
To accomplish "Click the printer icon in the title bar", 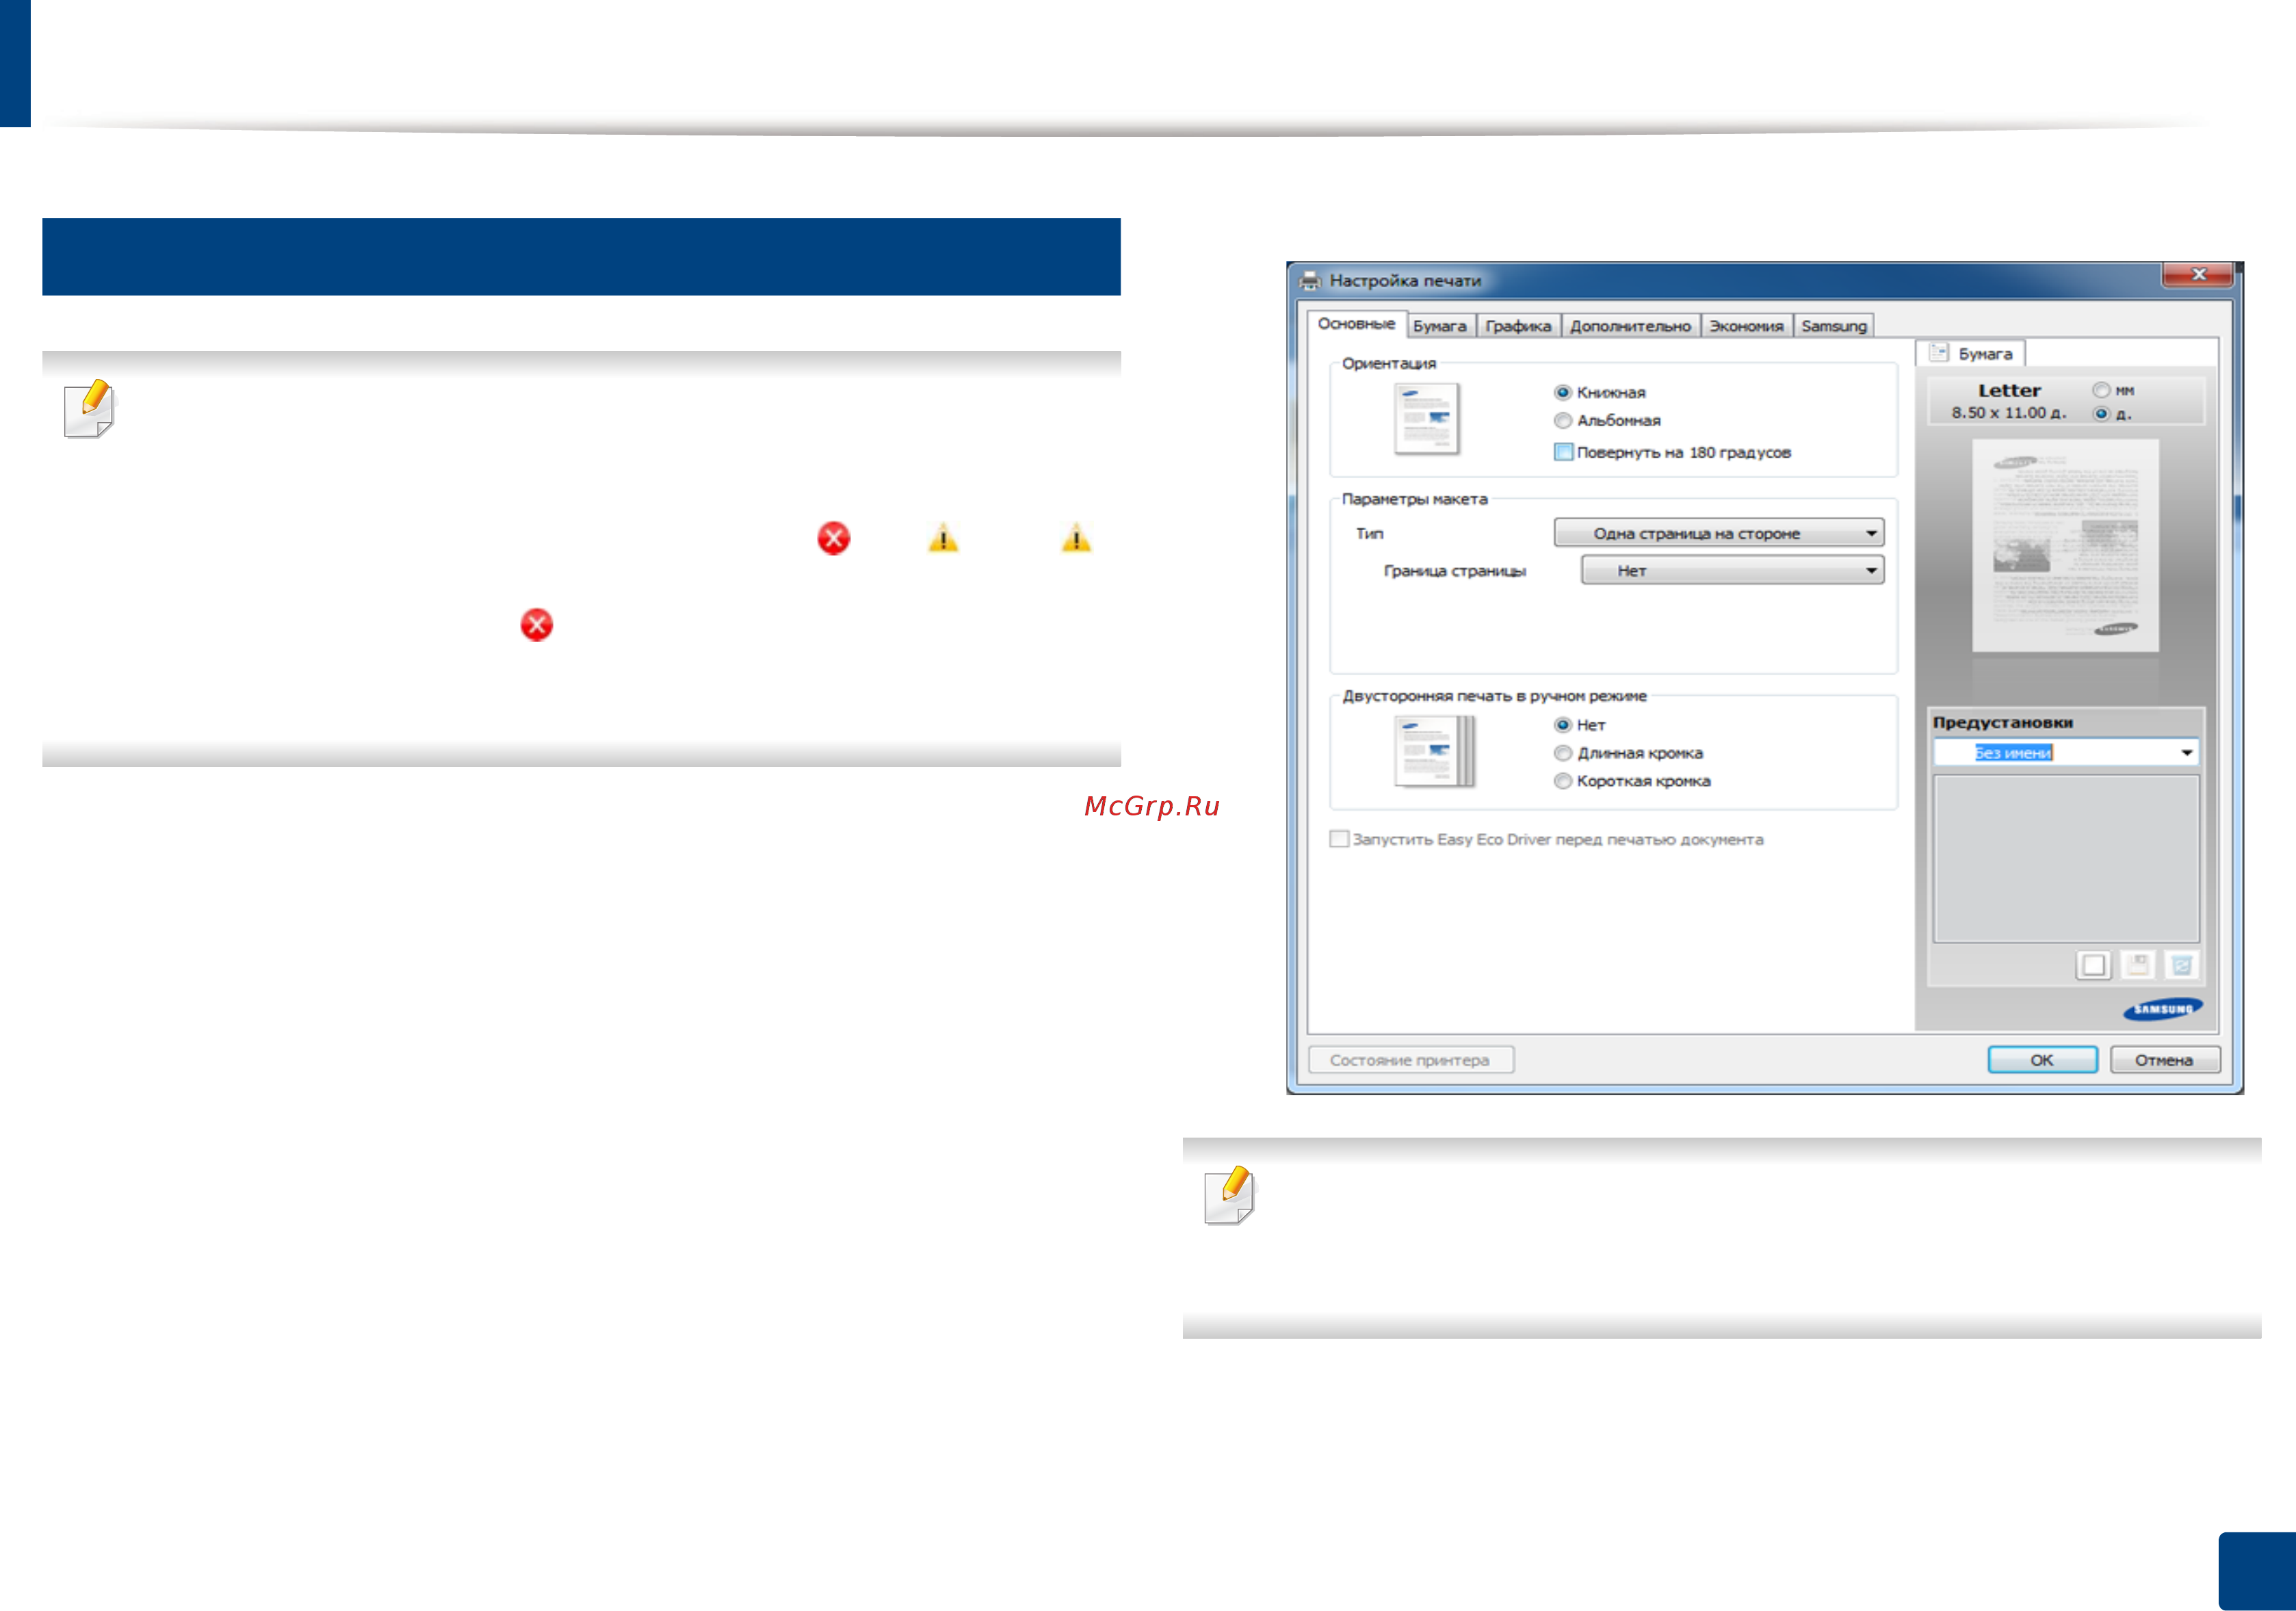I will [1309, 281].
